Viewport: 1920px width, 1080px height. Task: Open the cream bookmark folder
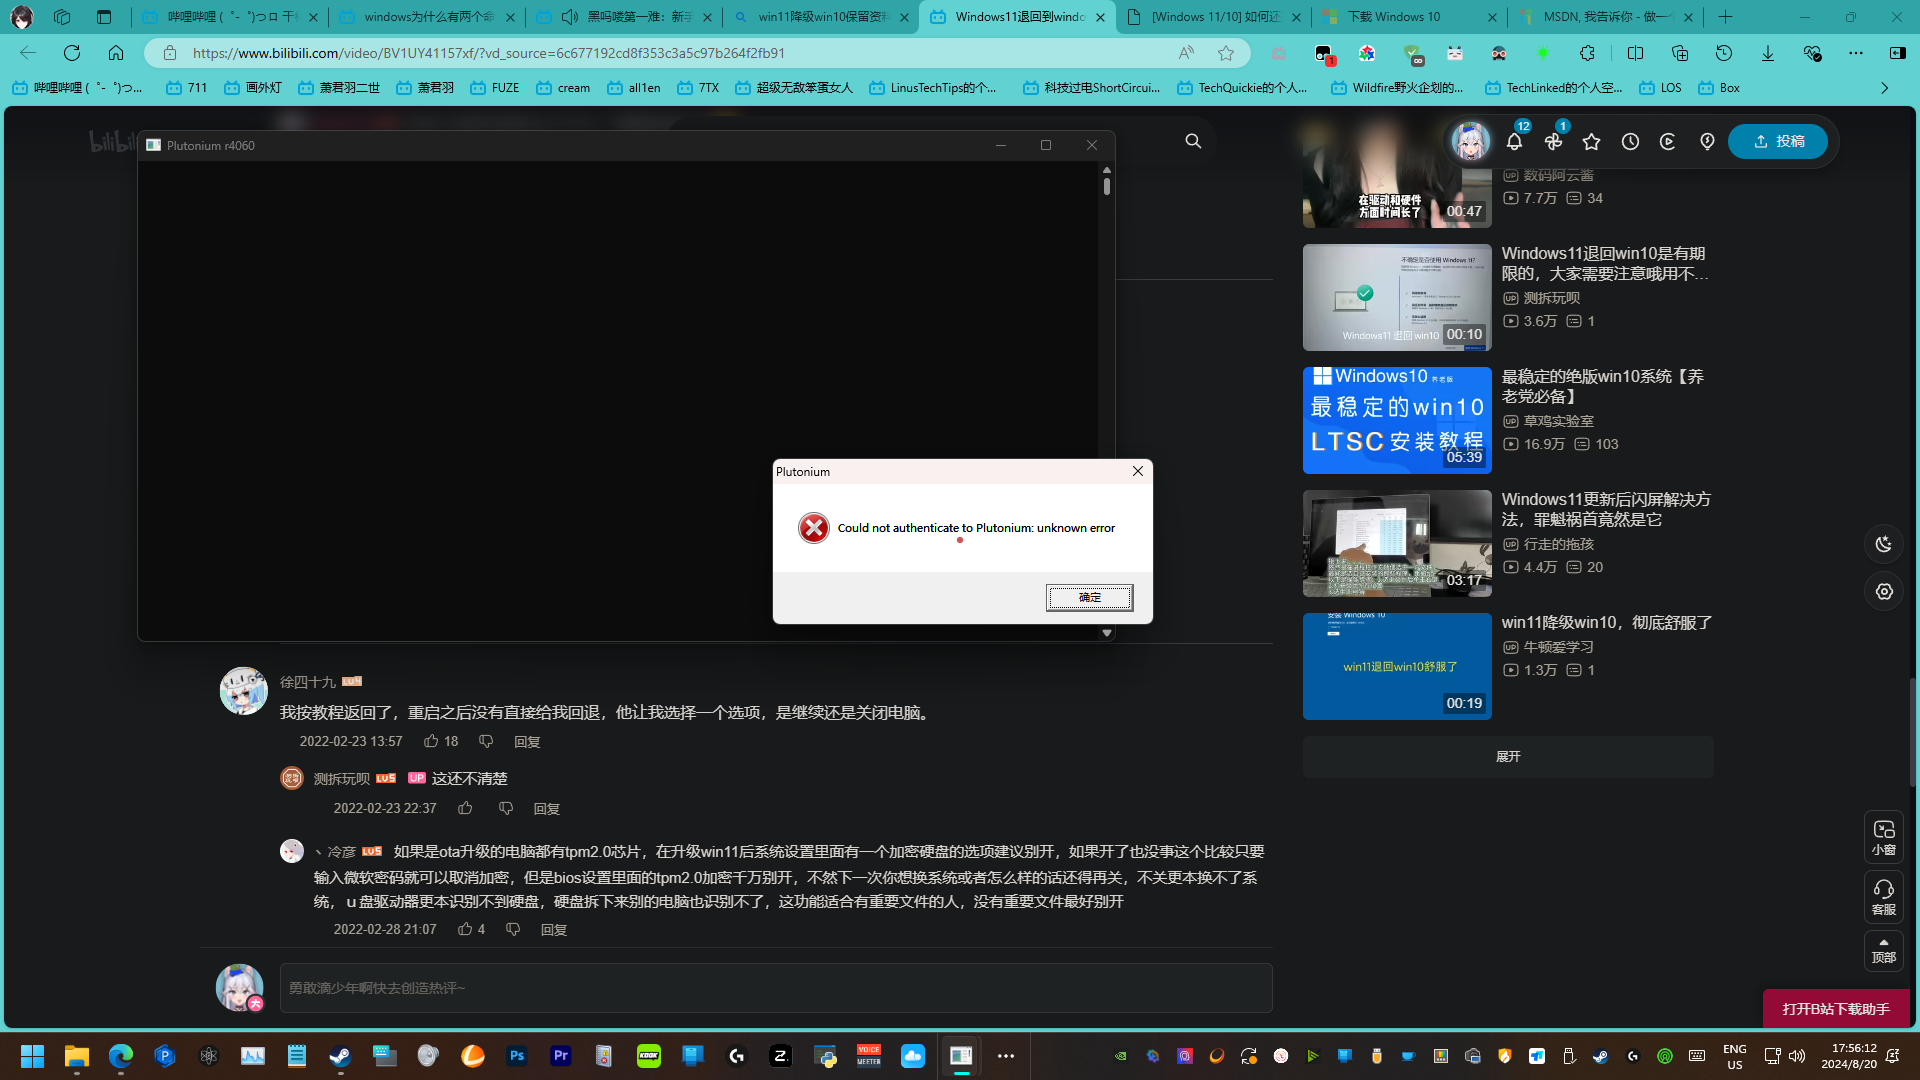click(563, 88)
